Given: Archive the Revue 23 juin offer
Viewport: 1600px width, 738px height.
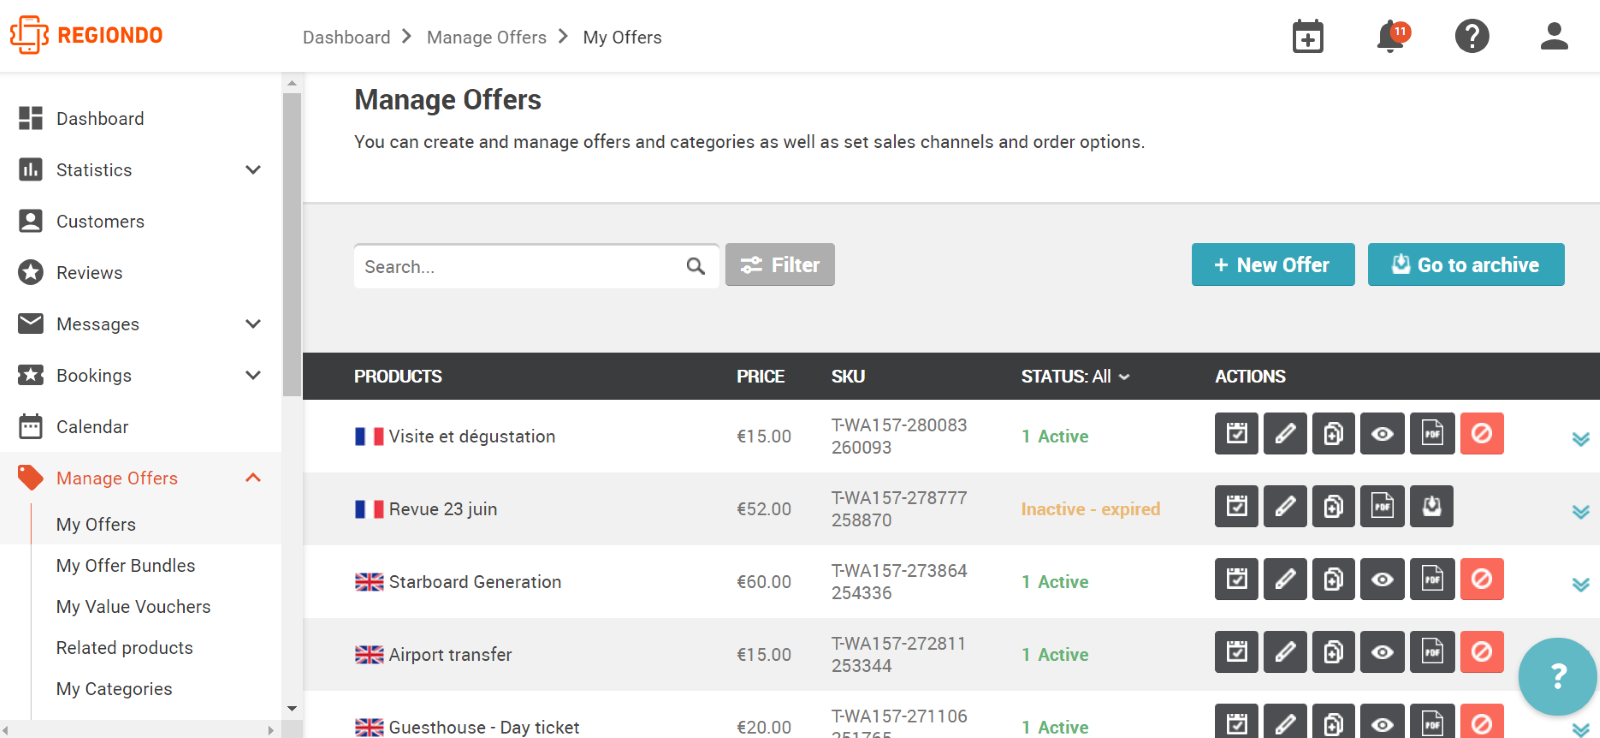Looking at the screenshot, I should [1431, 507].
